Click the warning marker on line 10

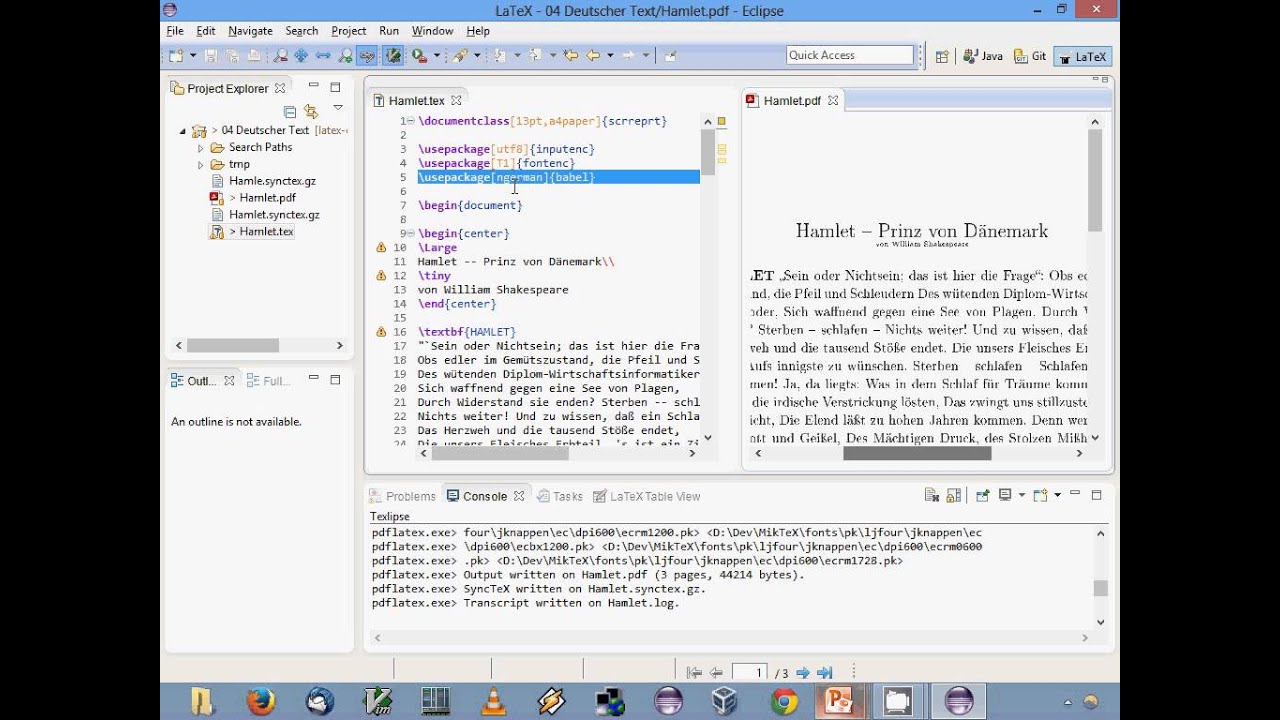point(381,247)
